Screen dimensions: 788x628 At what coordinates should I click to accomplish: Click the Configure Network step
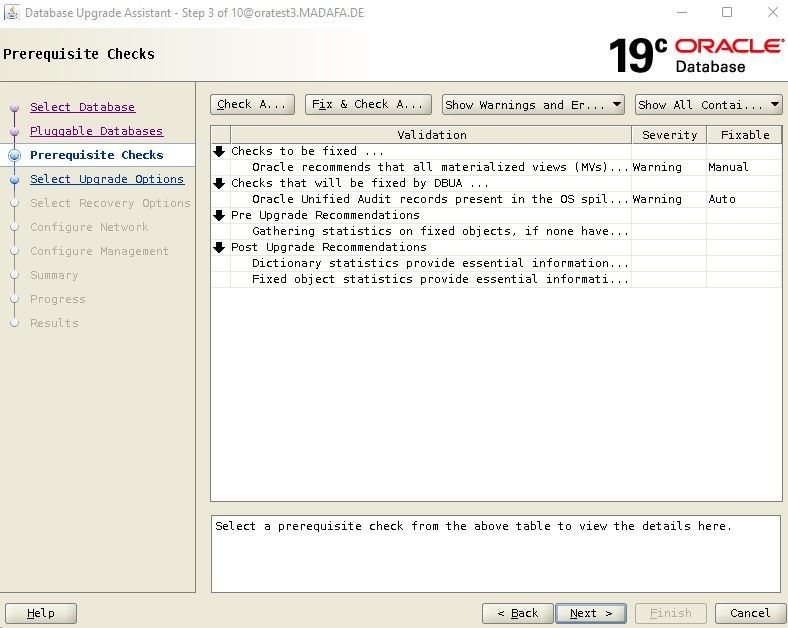point(89,227)
